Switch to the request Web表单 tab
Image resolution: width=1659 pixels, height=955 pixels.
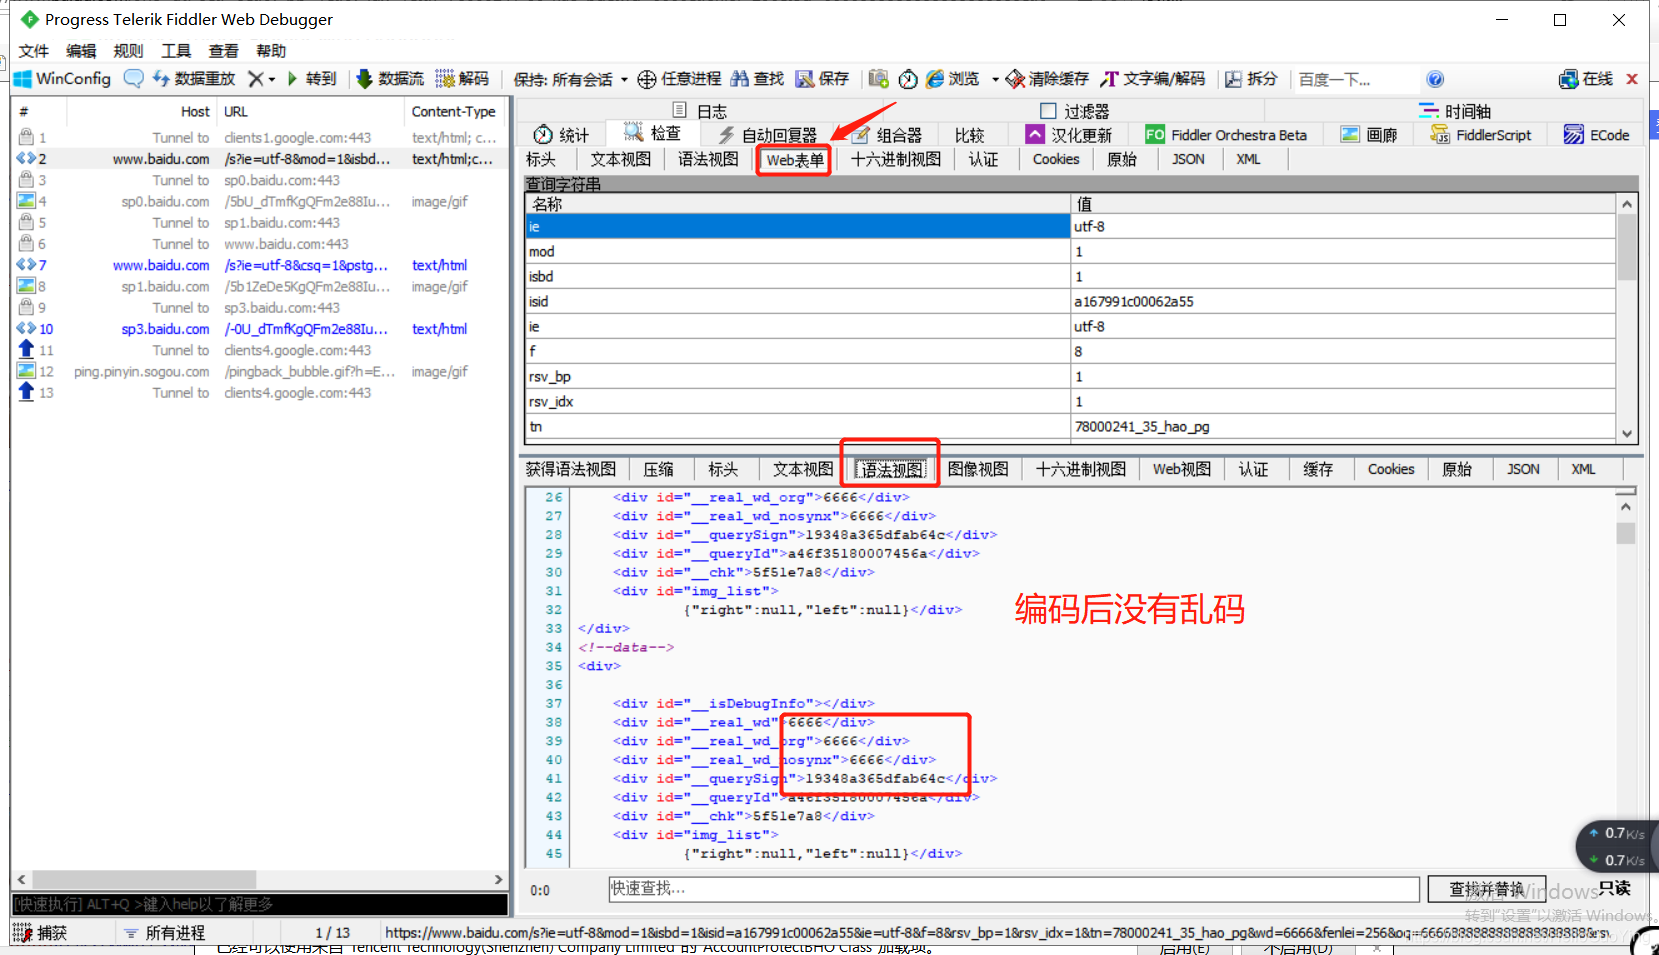795,160
